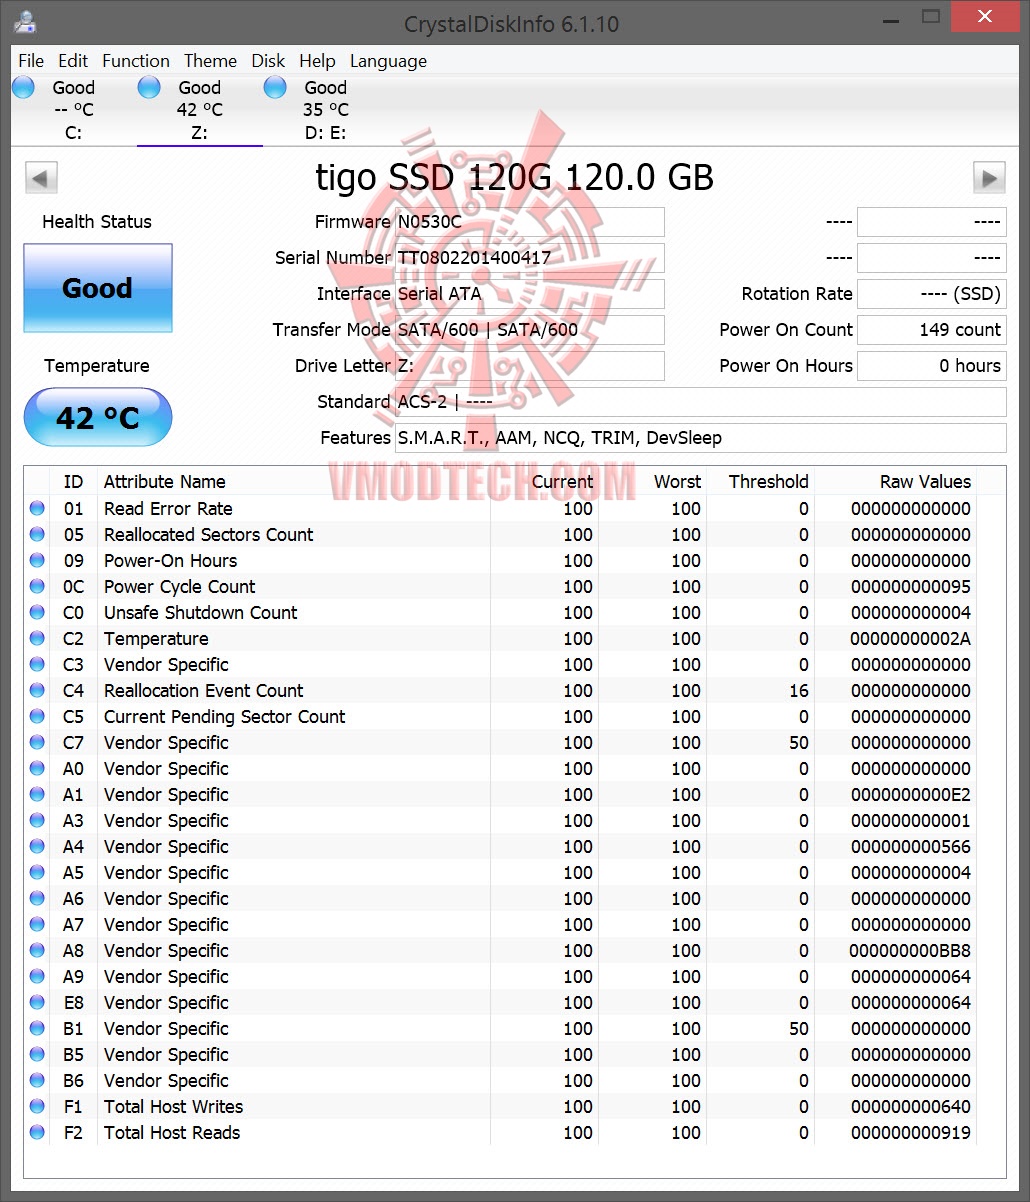Select threshold value 16 in Reallocation row

pyautogui.click(x=798, y=691)
